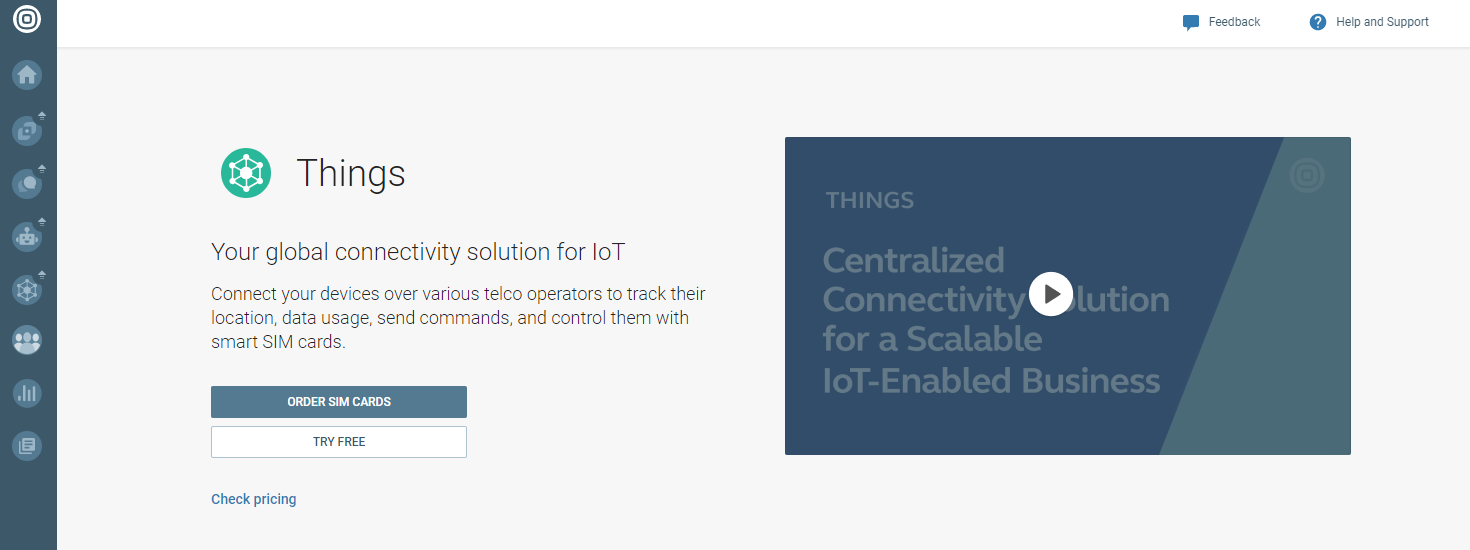Open the Feedback link text

tap(1234, 22)
